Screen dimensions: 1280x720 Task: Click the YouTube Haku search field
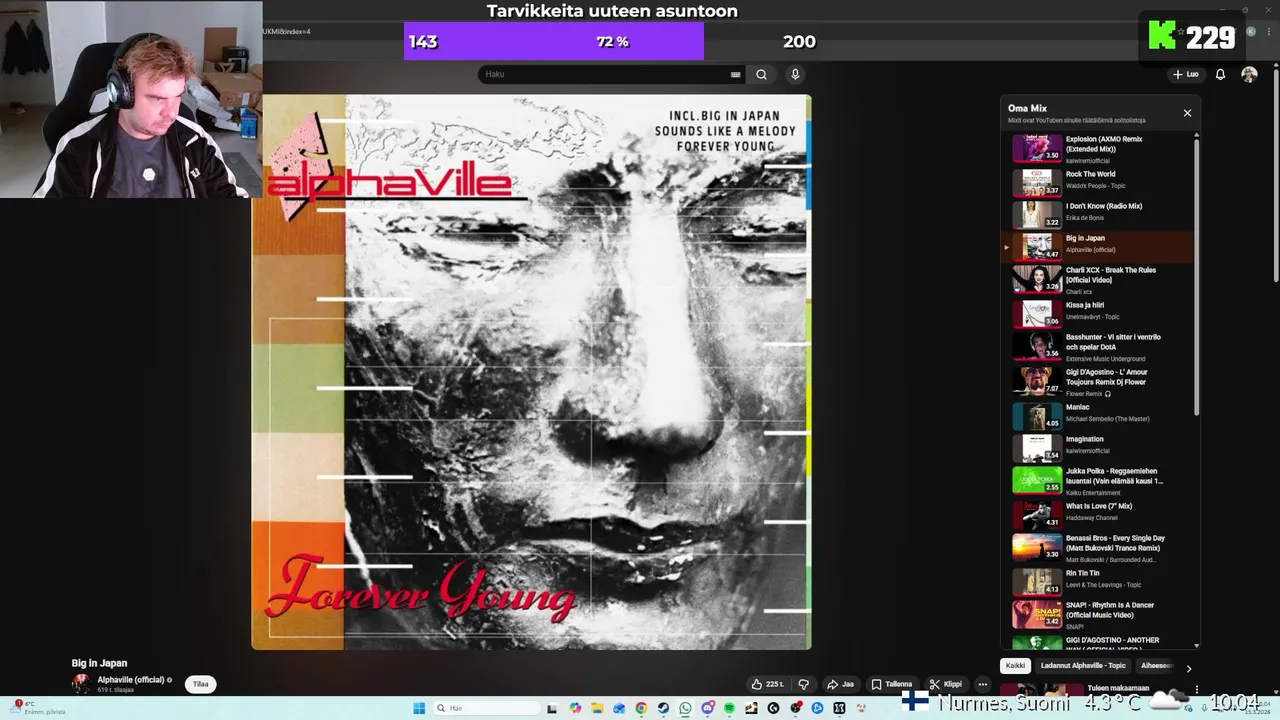click(605, 74)
